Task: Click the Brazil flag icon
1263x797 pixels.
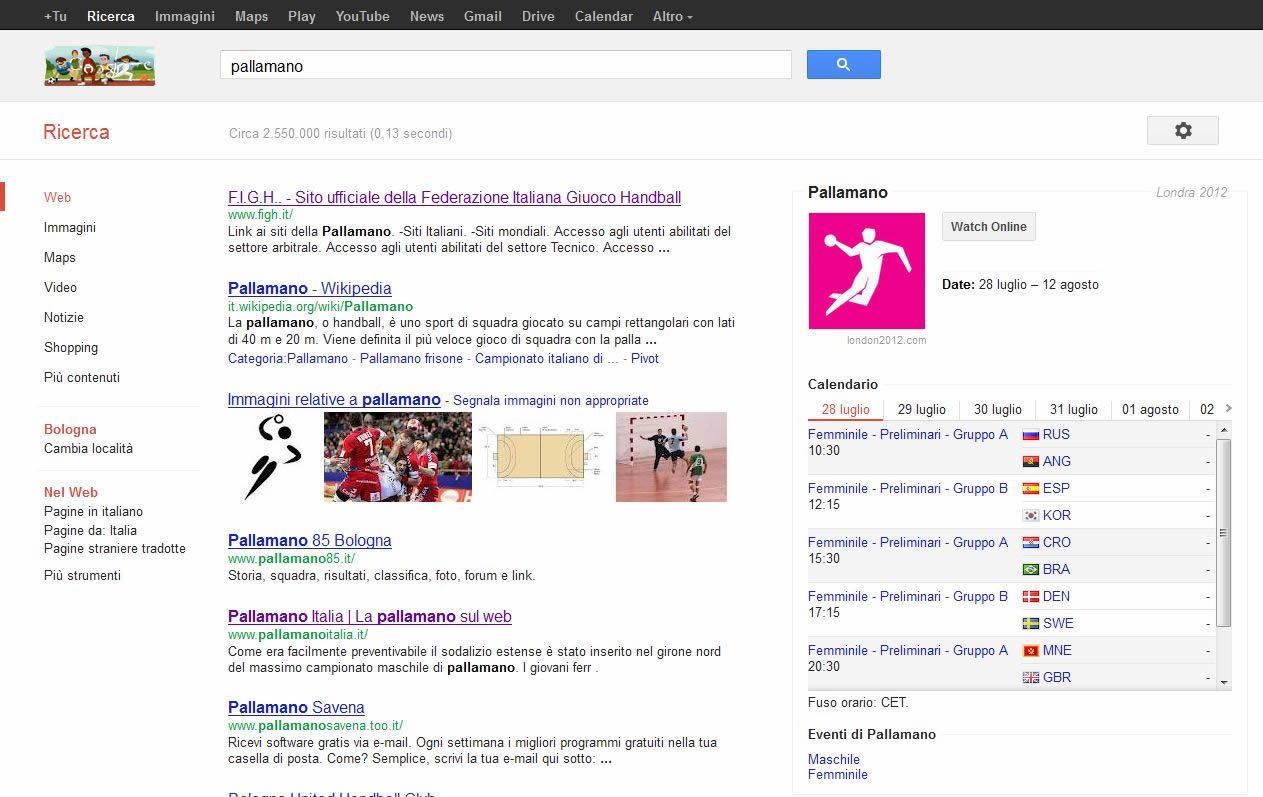Action: point(1030,570)
